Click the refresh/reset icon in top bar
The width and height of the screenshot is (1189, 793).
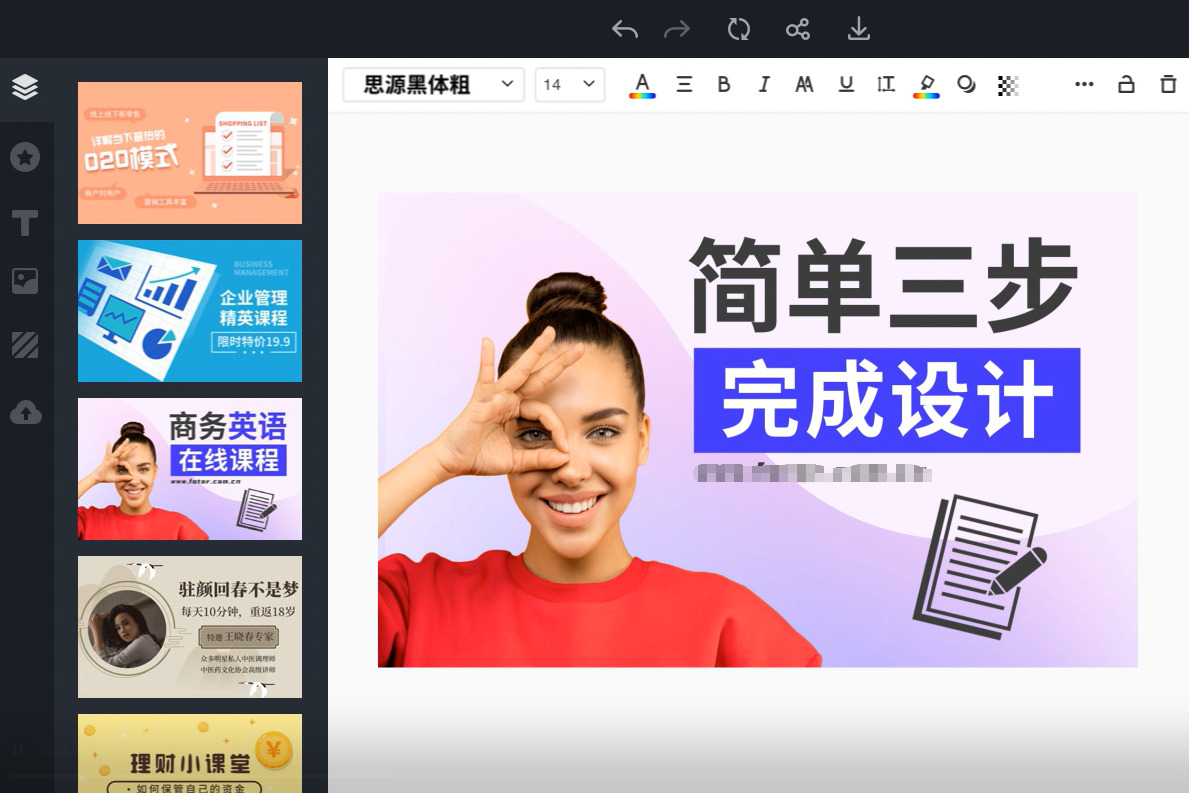click(x=739, y=30)
